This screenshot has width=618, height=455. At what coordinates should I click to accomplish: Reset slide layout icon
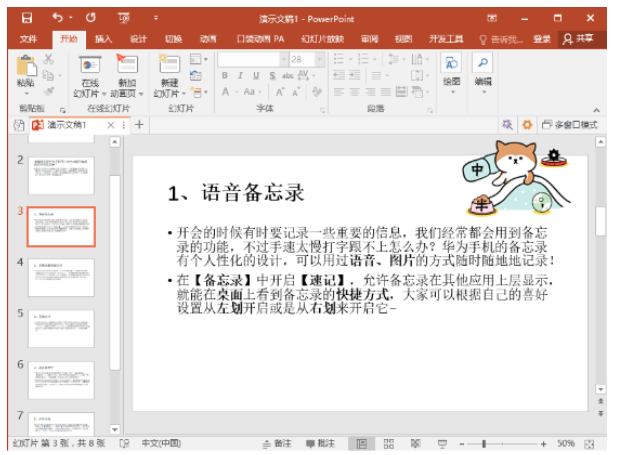click(x=195, y=76)
